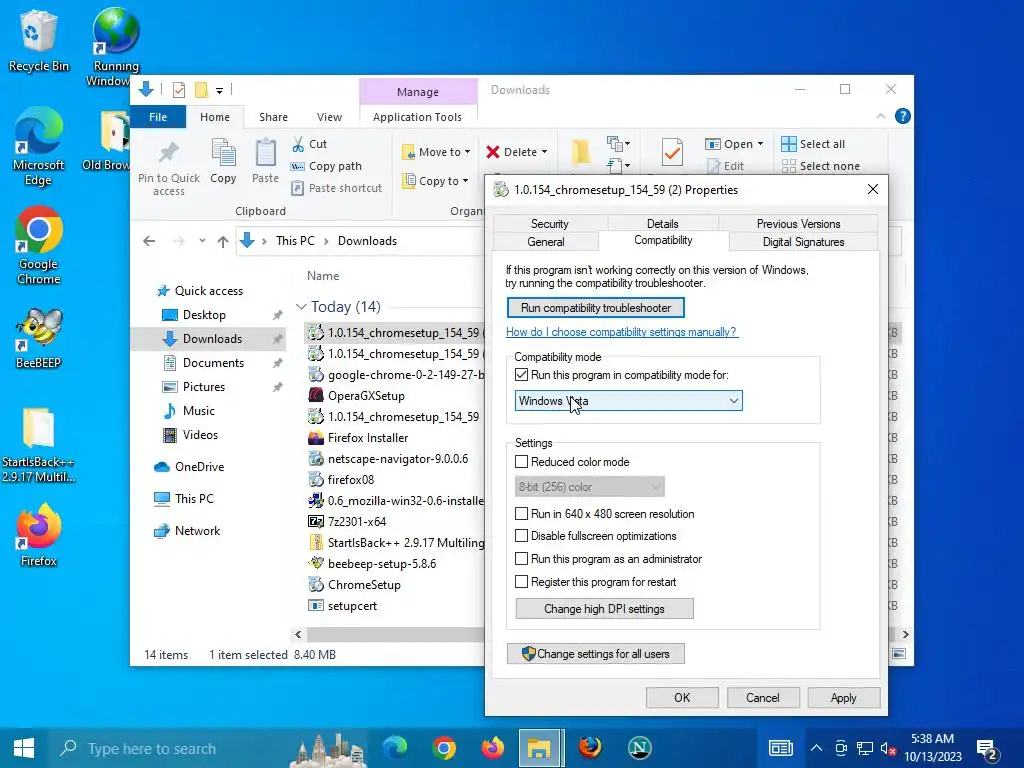Enable Reduced color mode checkbox

click(x=521, y=462)
